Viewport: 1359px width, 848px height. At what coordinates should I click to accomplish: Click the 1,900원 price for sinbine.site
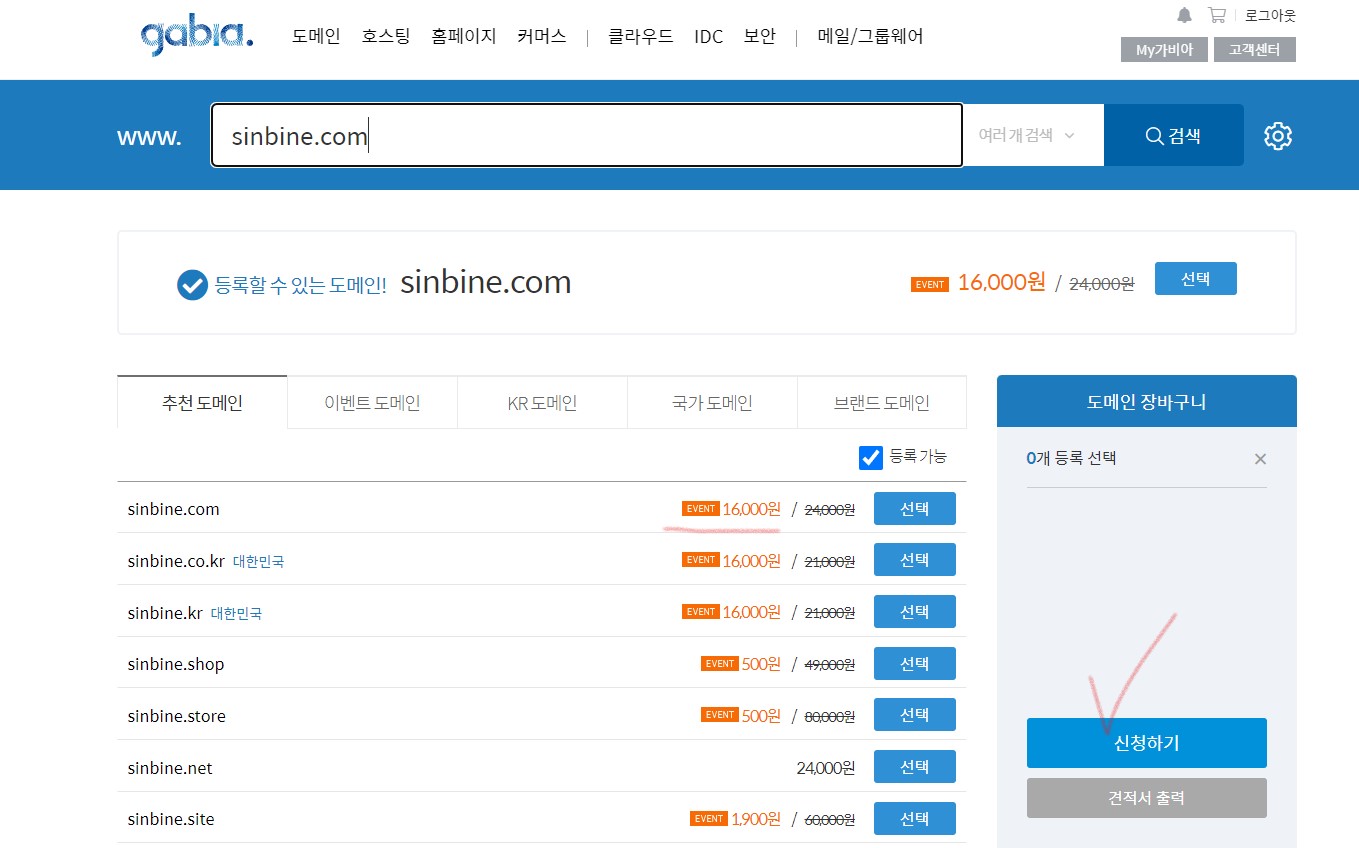756,818
